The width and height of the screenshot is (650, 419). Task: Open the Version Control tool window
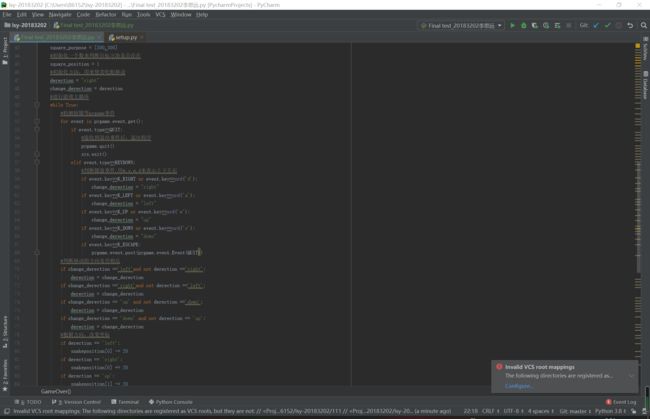click(x=76, y=402)
